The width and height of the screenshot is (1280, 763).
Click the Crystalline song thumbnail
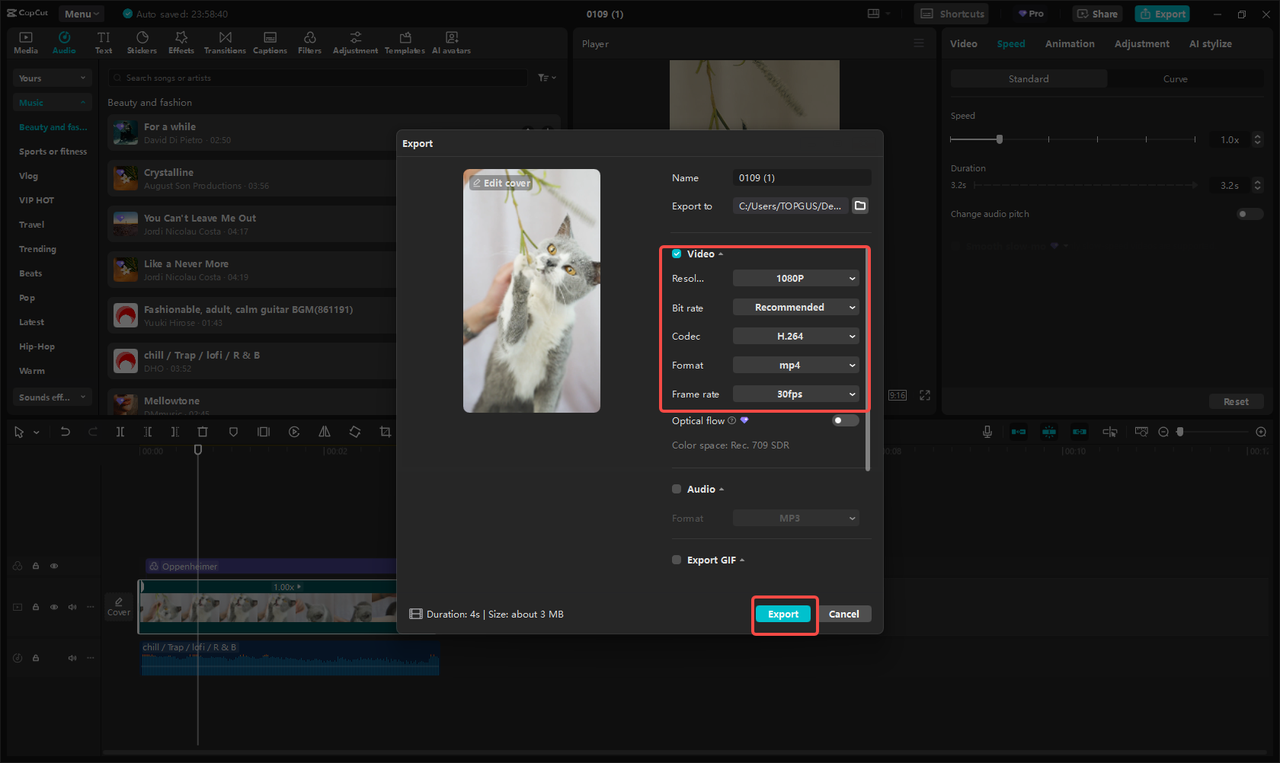(x=125, y=177)
